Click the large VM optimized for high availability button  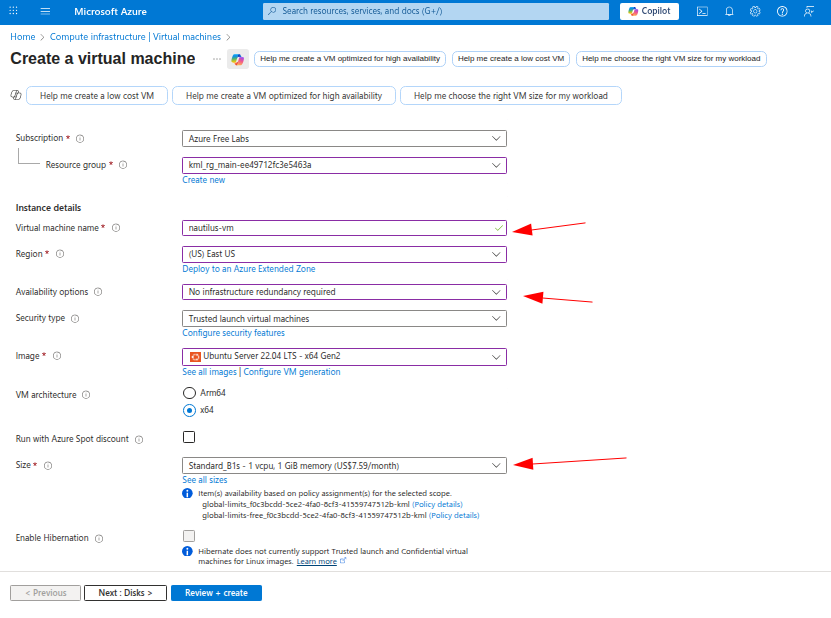coord(284,96)
